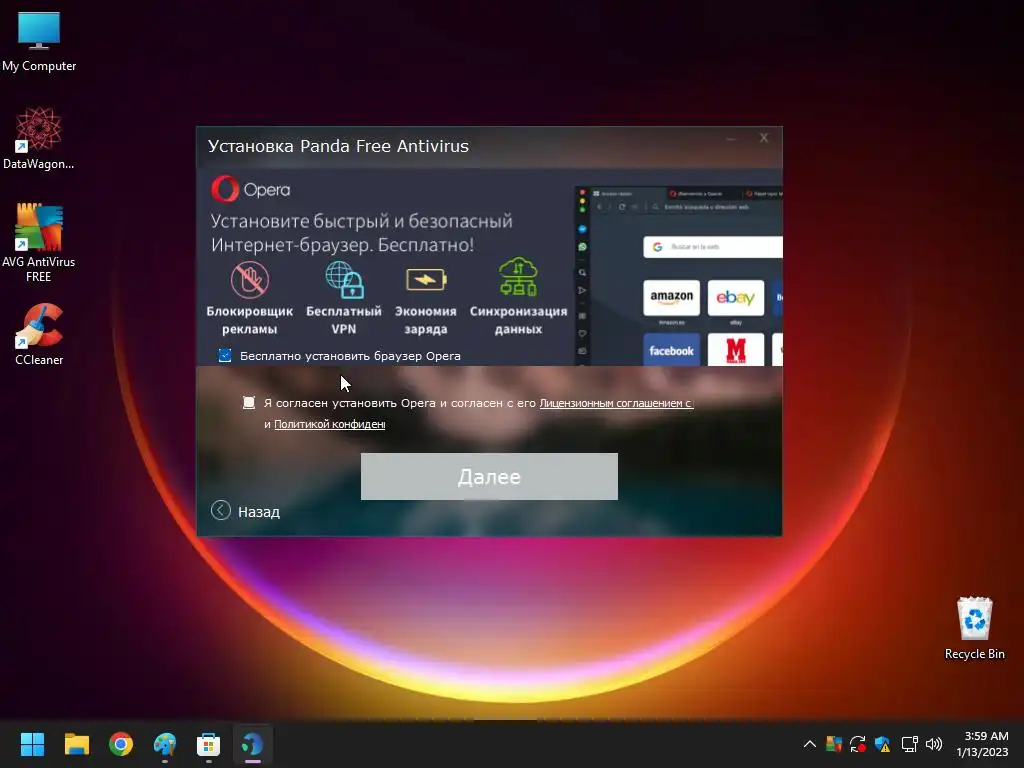Image resolution: width=1024 pixels, height=768 pixels.
Task: Uncheck 'Бесплатно установить браузер Opera' checkbox
Action: click(225, 355)
